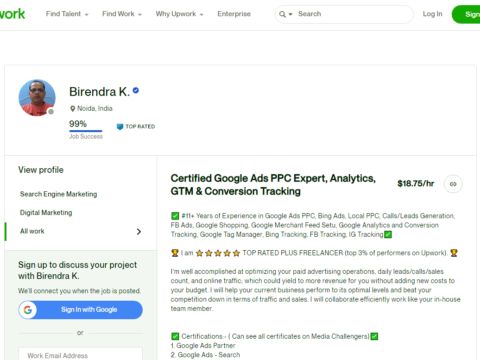Click the Log In link
The image size is (480, 360).
coord(432,14)
